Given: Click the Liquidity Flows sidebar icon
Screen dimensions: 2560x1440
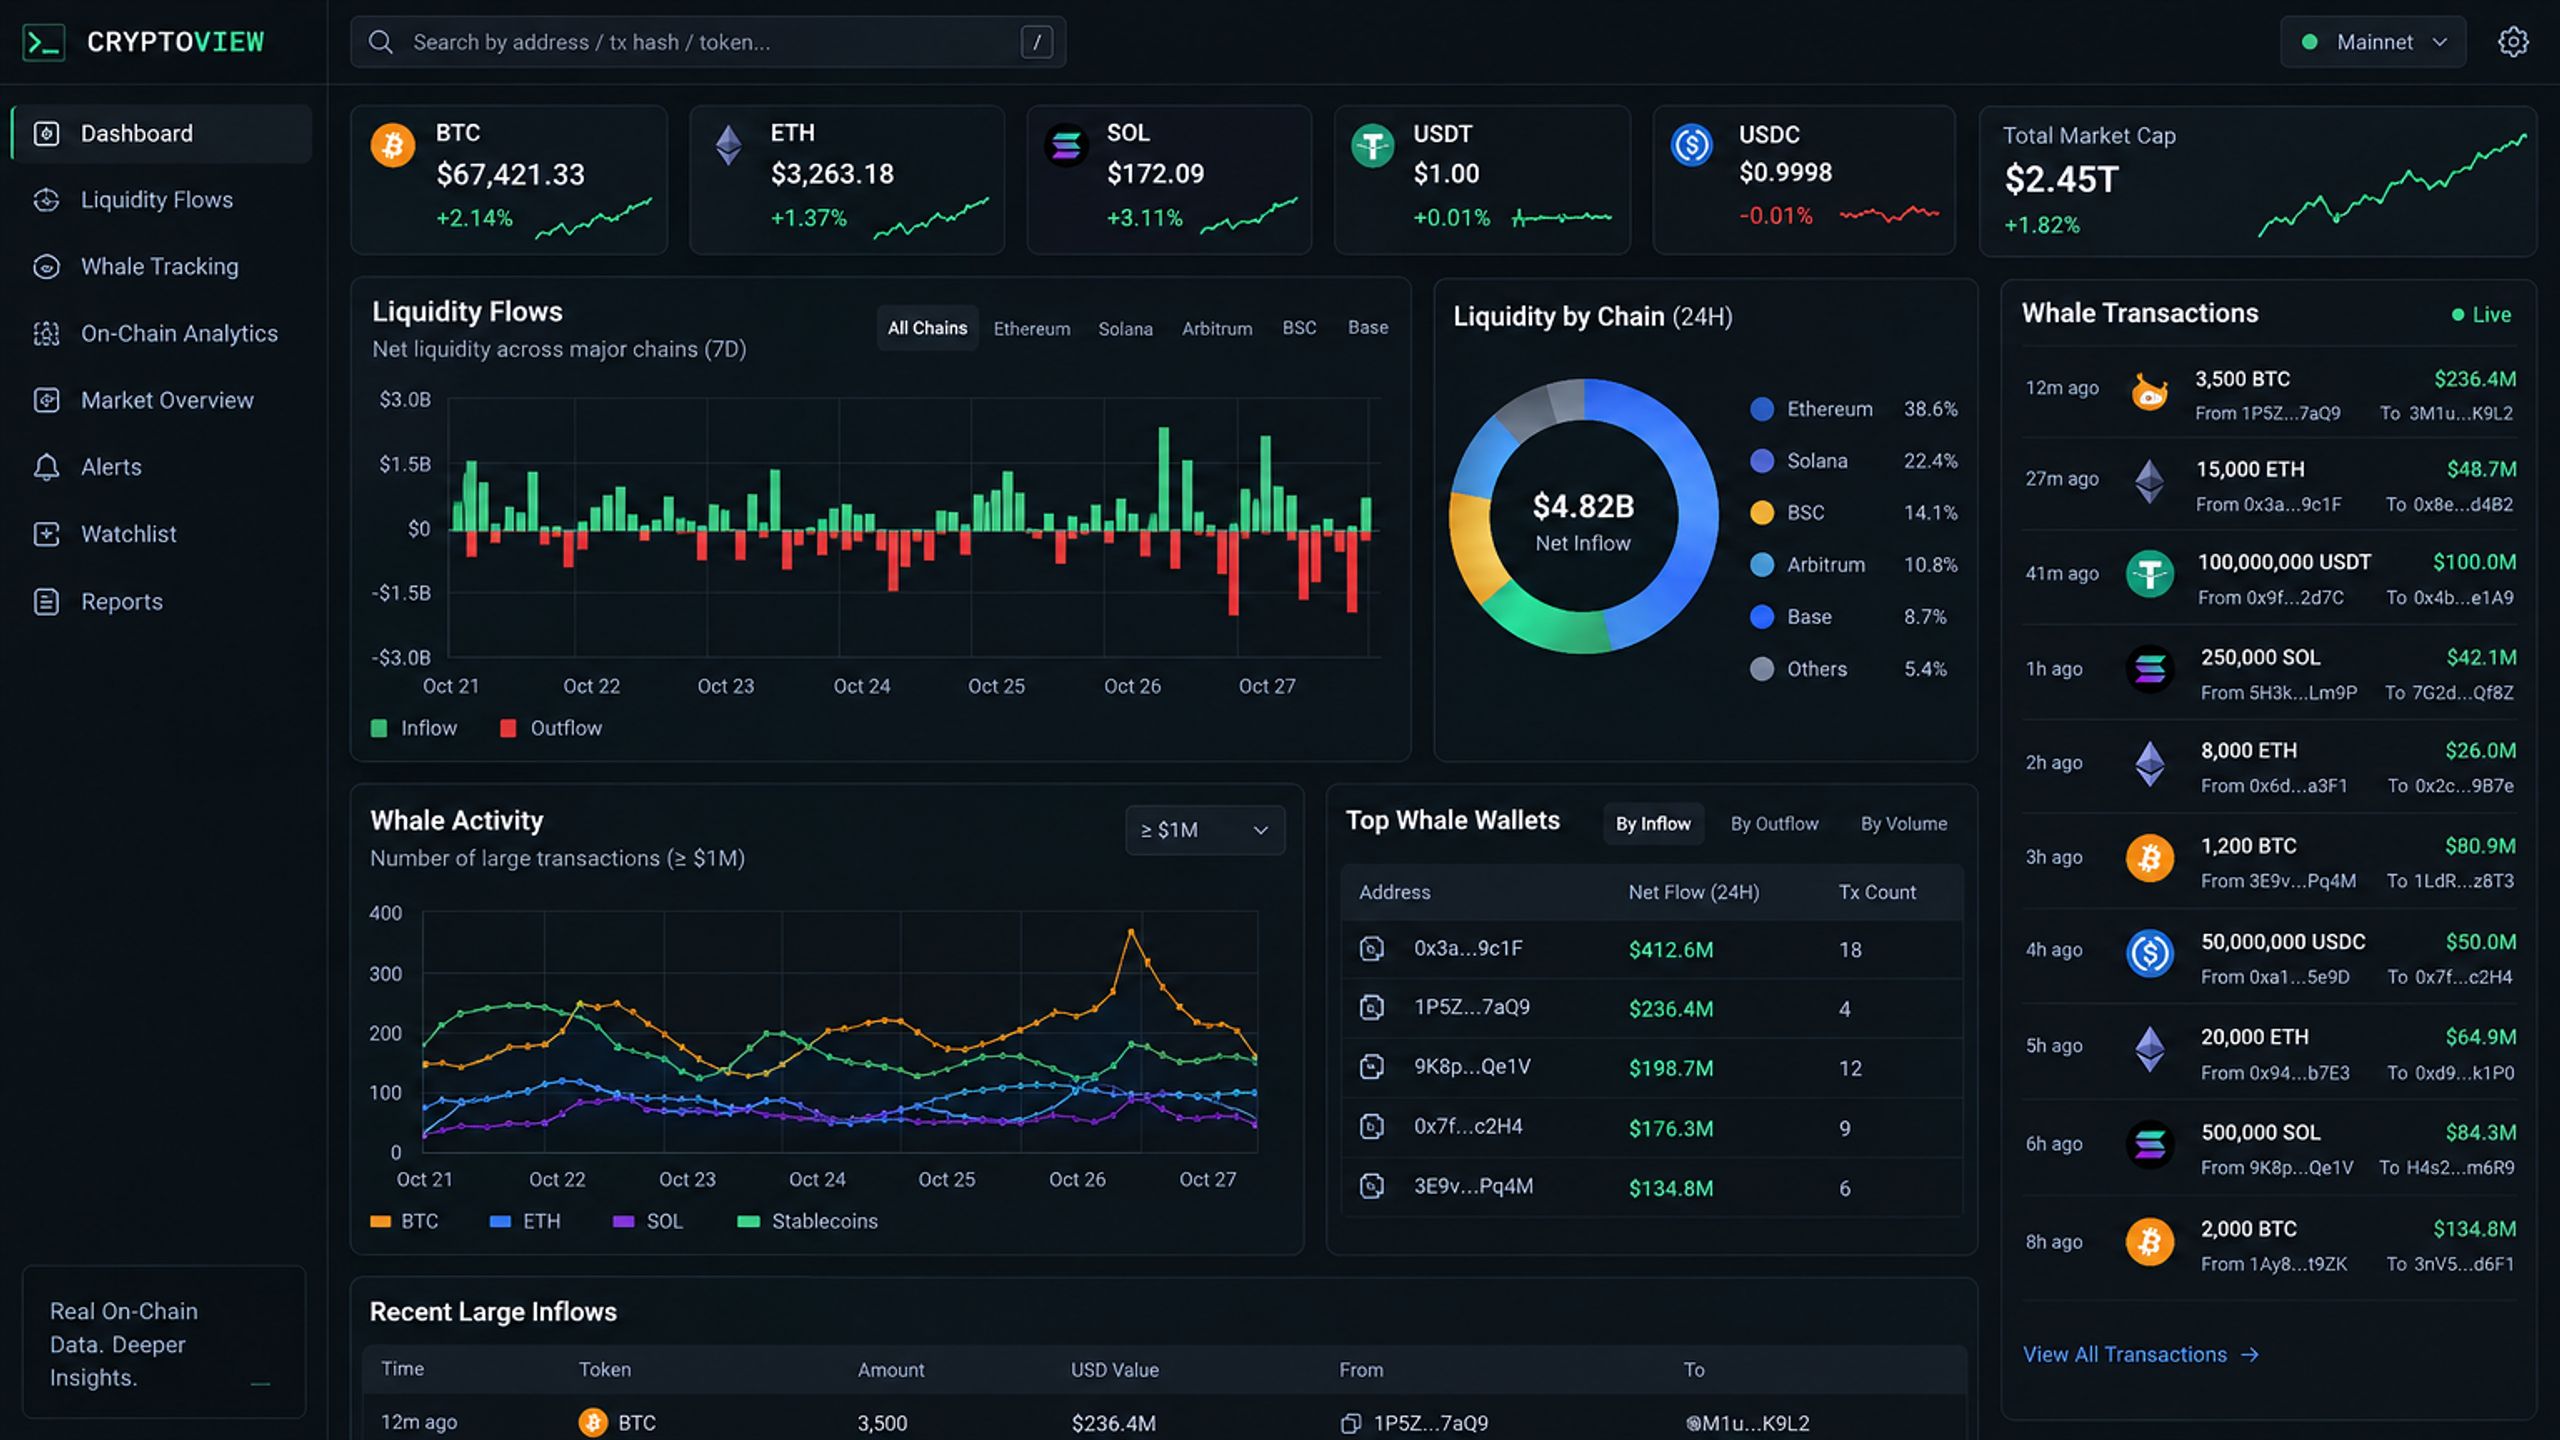Looking at the screenshot, I should tap(47, 200).
